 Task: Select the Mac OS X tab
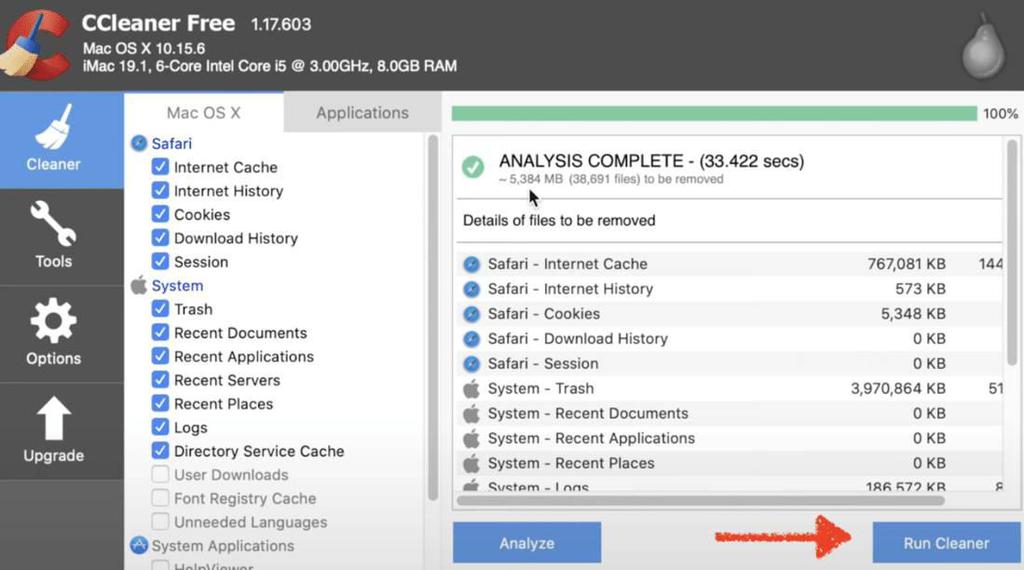pyautogui.click(x=203, y=113)
